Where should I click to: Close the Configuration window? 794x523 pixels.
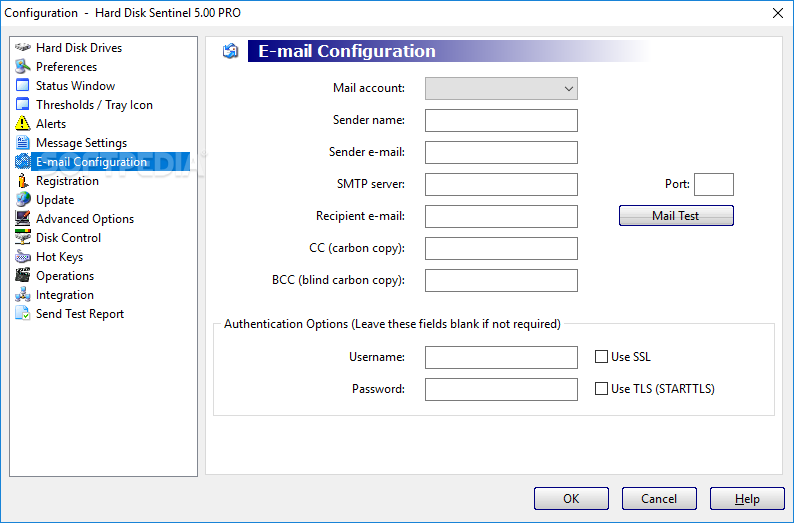pyautogui.click(x=778, y=13)
